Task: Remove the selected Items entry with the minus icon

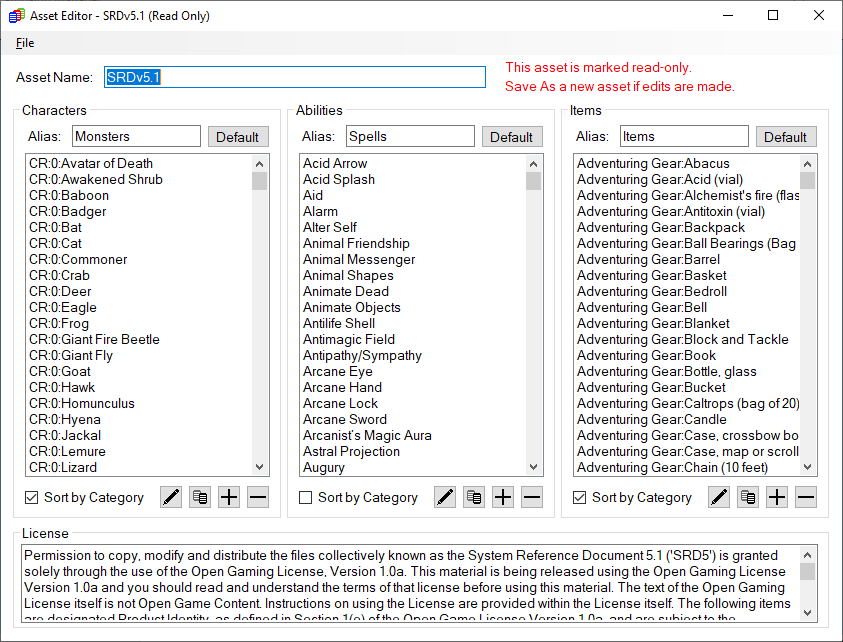Action: [x=806, y=497]
